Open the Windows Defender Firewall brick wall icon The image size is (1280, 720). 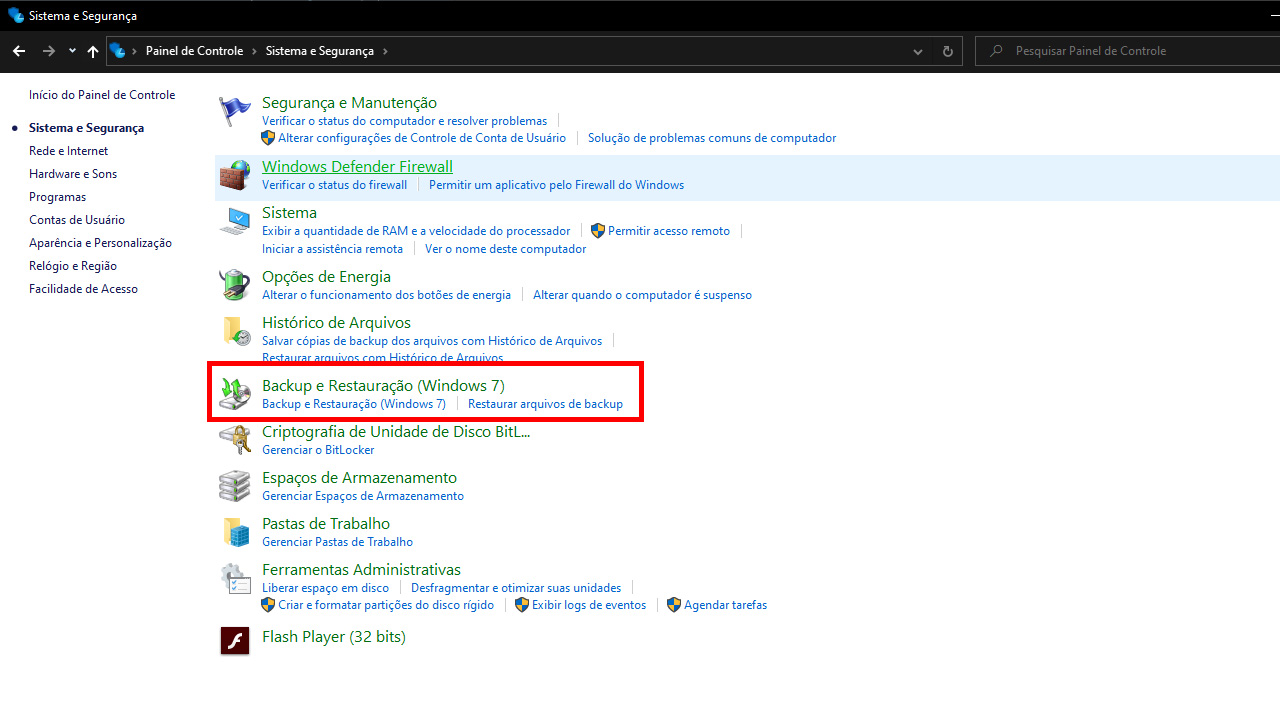[235, 176]
